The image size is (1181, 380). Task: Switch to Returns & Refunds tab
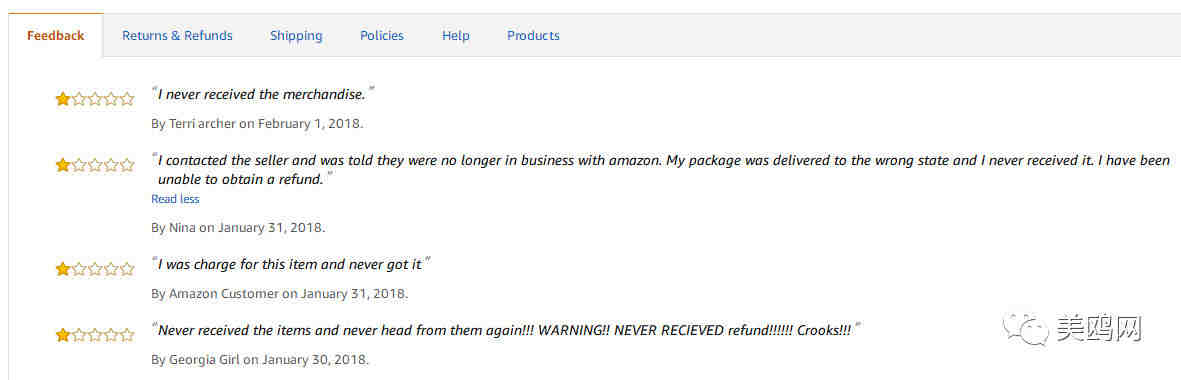pos(177,35)
